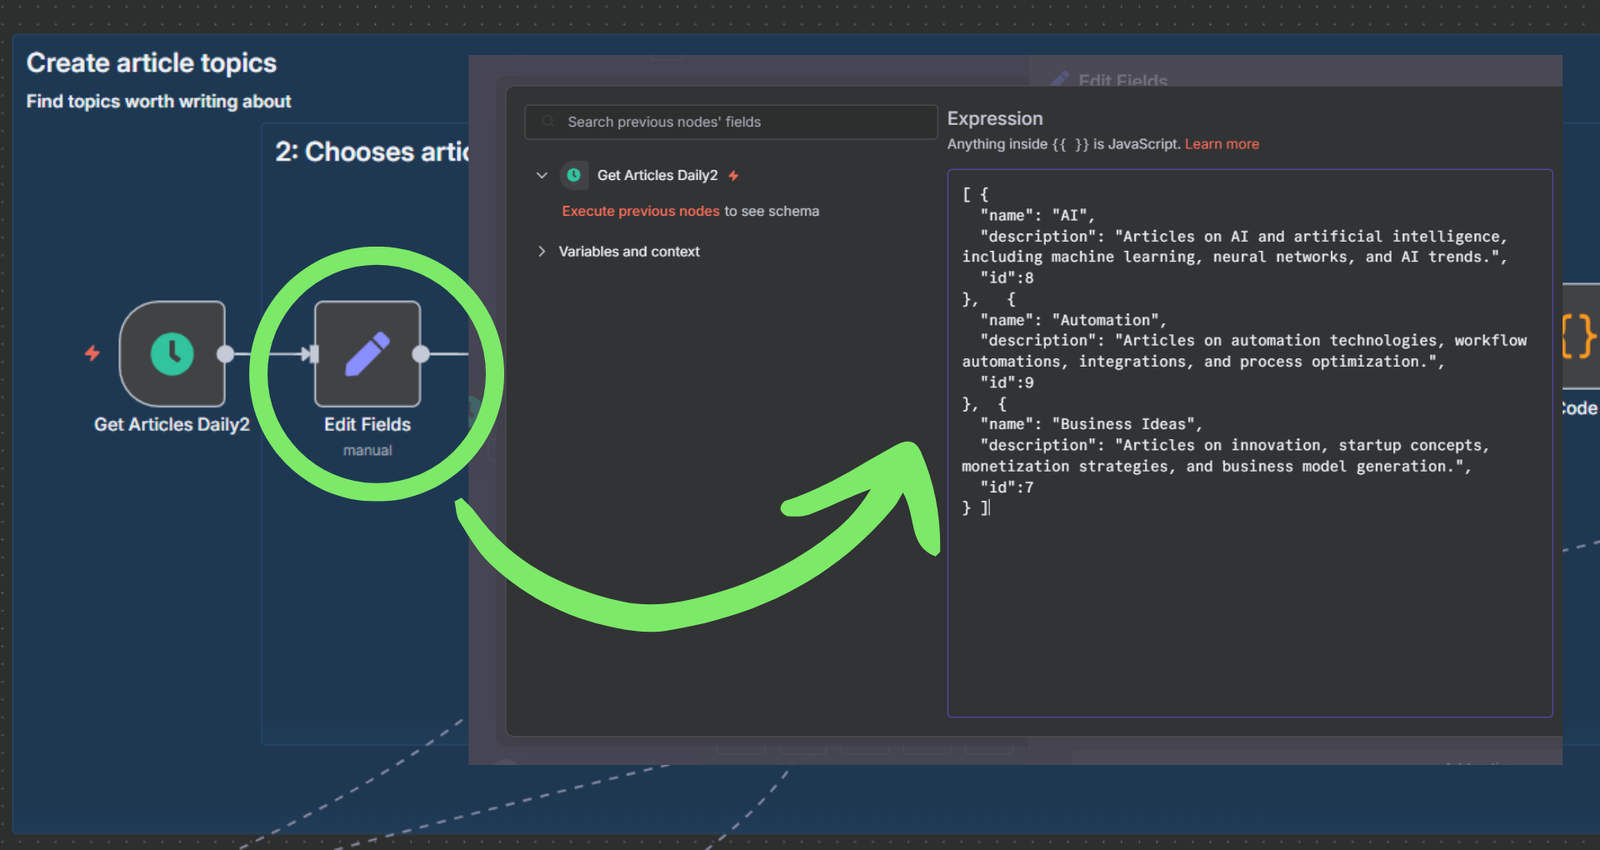
Task: Click the Expression heading
Action: tap(995, 118)
